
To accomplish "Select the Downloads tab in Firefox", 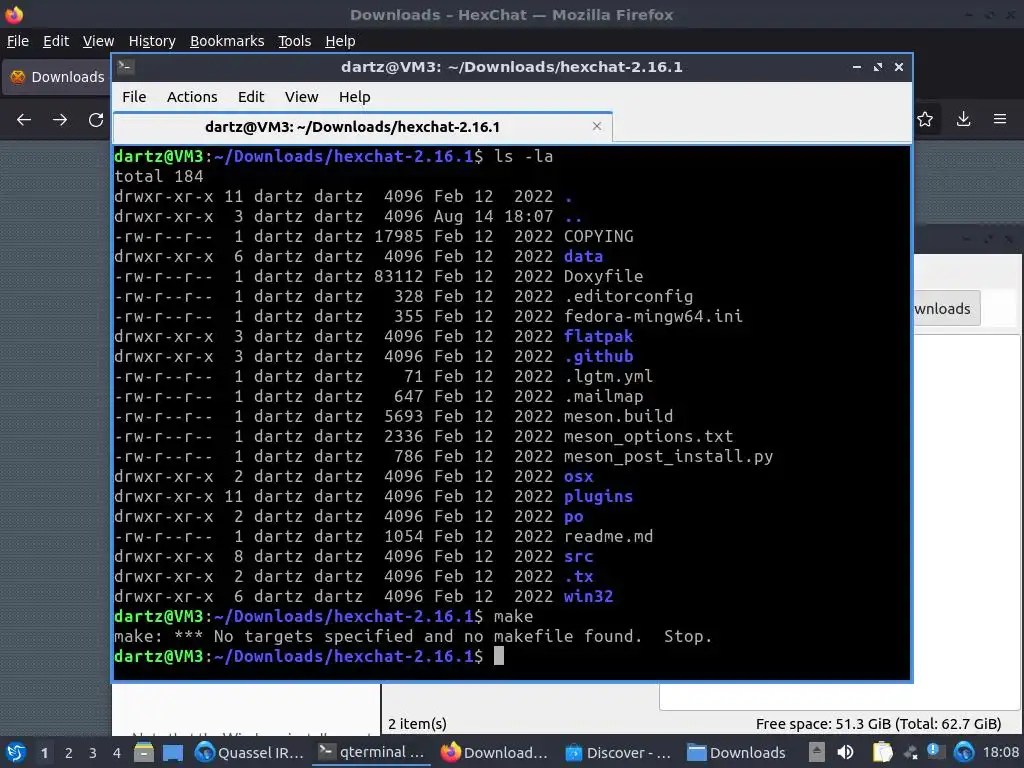I will click(x=57, y=77).
